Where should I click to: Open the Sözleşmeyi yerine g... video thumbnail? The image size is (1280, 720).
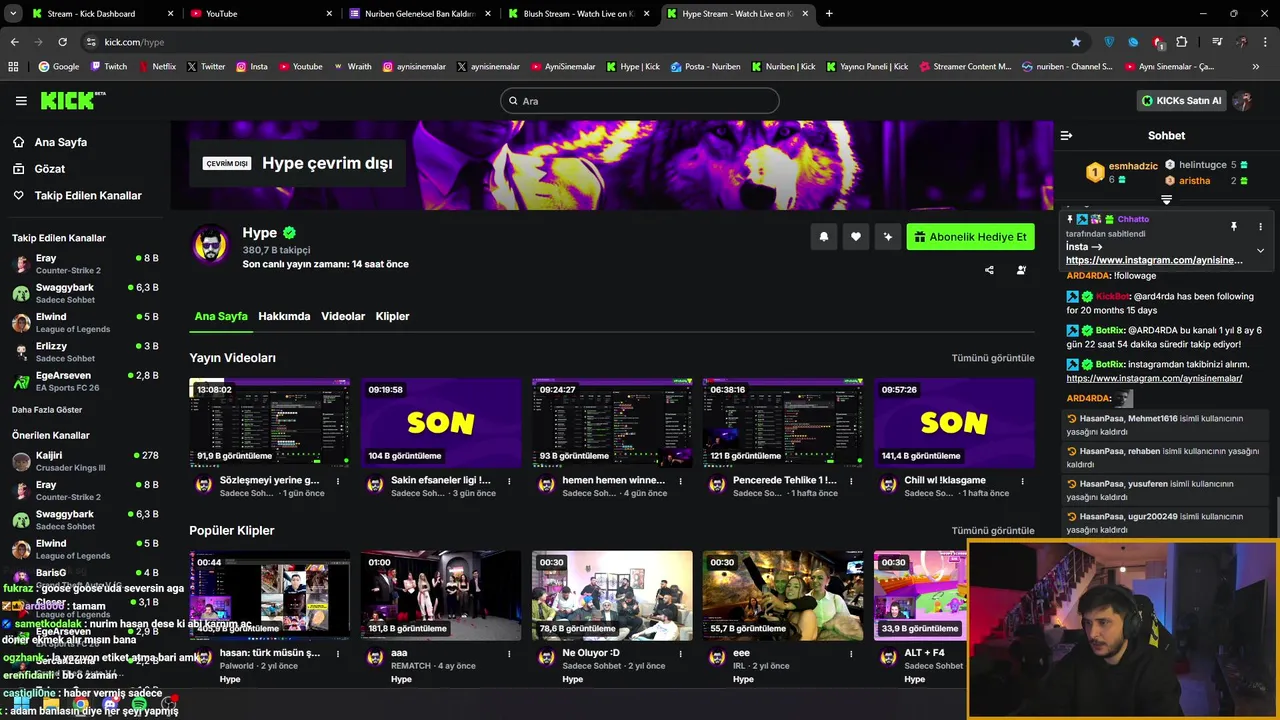[x=270, y=423]
